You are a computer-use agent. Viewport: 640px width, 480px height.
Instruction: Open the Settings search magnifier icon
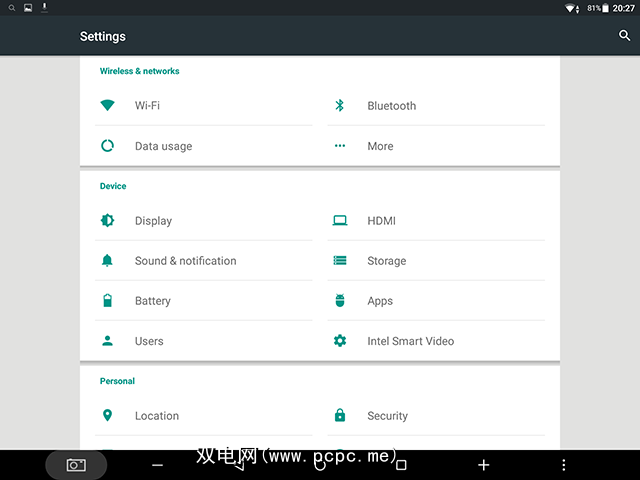point(624,36)
